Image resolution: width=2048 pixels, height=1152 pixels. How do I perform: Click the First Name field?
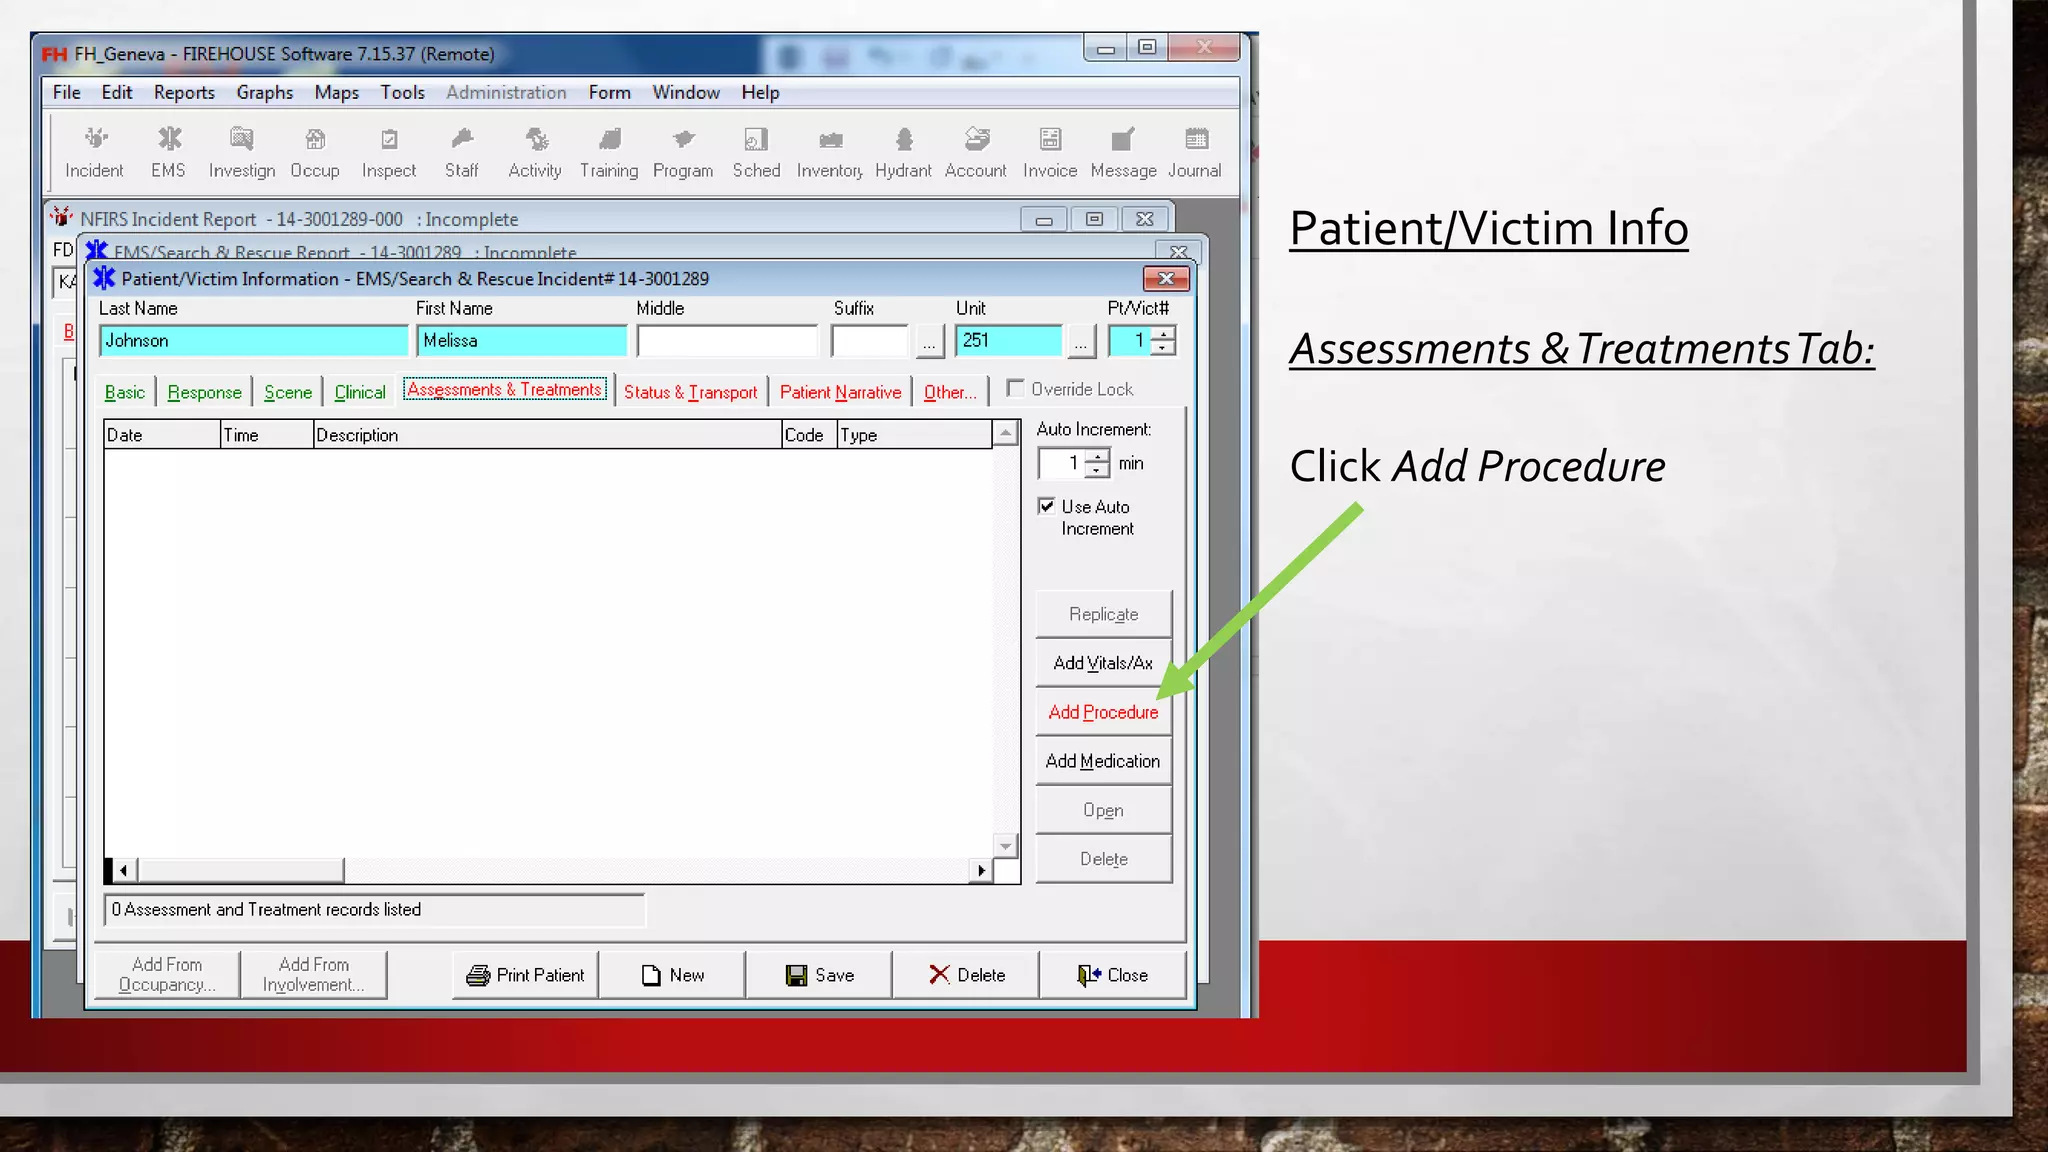pos(522,341)
